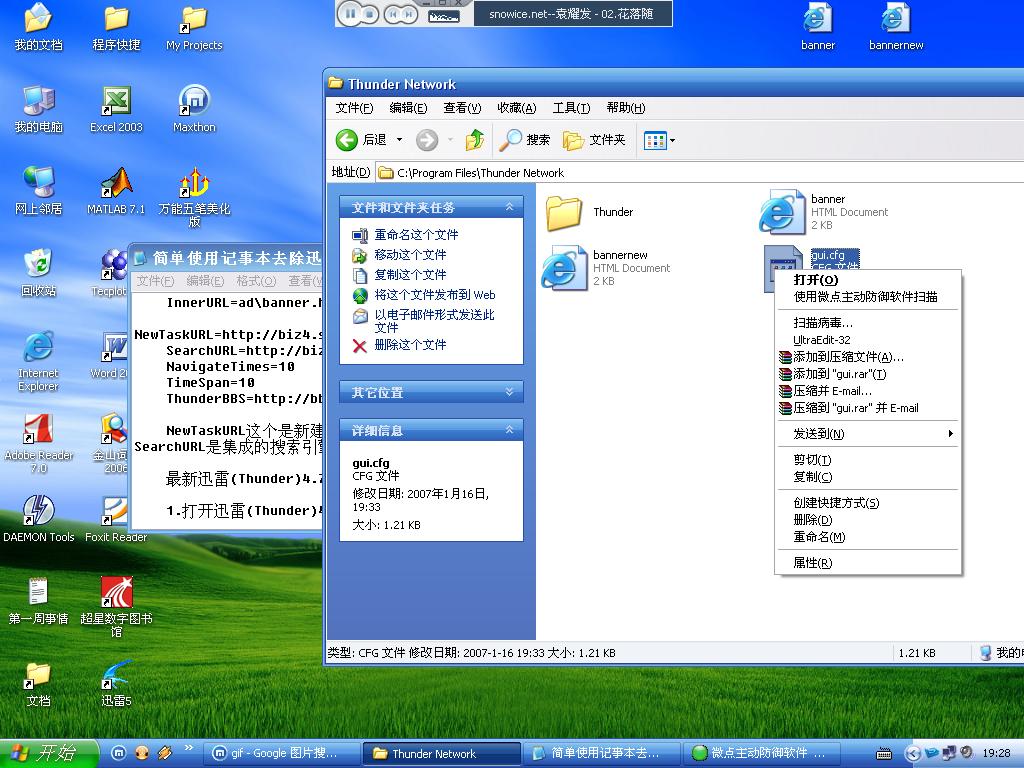Pause the media player mini bar
This screenshot has height=768, width=1024.
click(349, 13)
